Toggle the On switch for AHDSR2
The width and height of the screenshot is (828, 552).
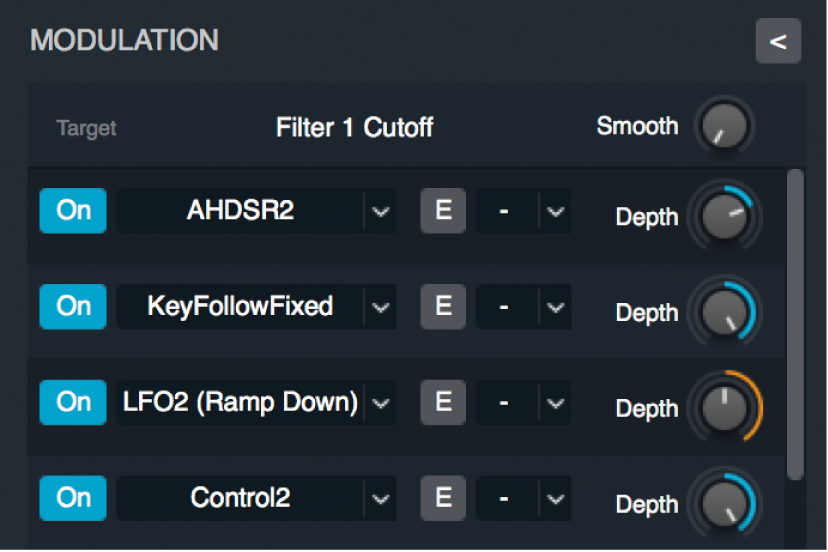coord(73,211)
